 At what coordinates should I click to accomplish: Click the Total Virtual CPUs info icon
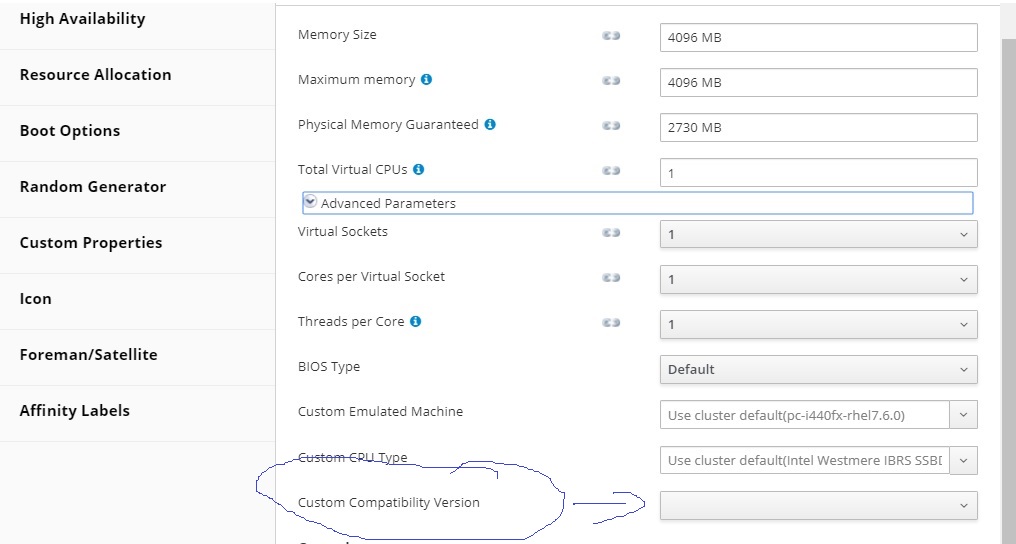(418, 170)
